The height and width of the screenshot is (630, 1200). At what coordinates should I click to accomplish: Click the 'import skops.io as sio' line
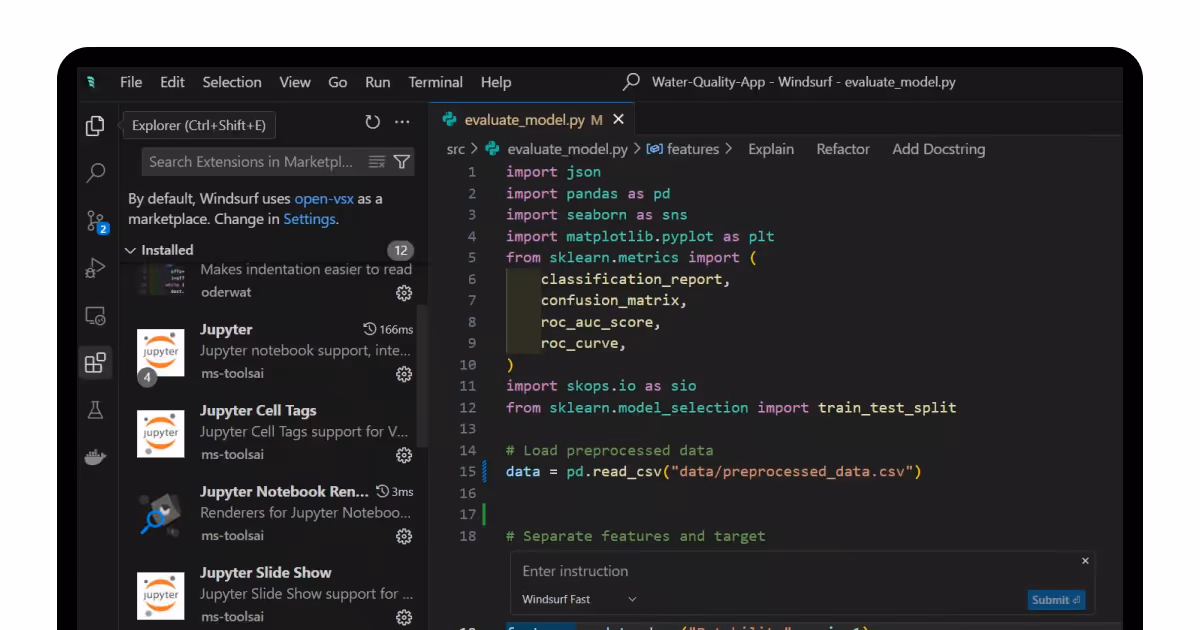[x=601, y=385]
